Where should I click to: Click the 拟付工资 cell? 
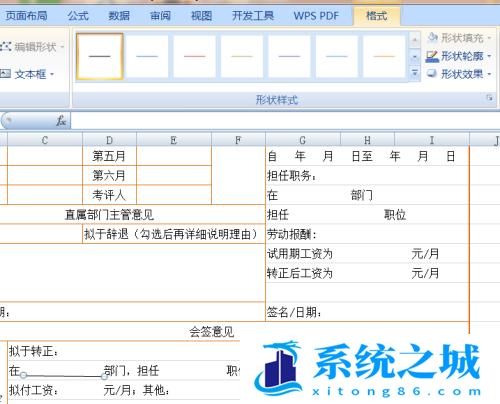33,390
